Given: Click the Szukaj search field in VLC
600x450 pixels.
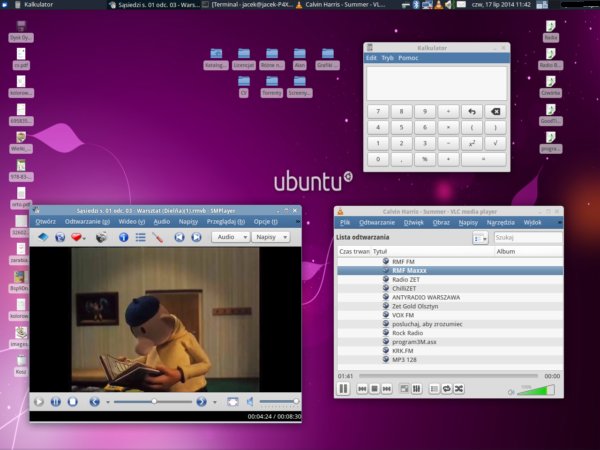Looking at the screenshot, I should [x=528, y=238].
